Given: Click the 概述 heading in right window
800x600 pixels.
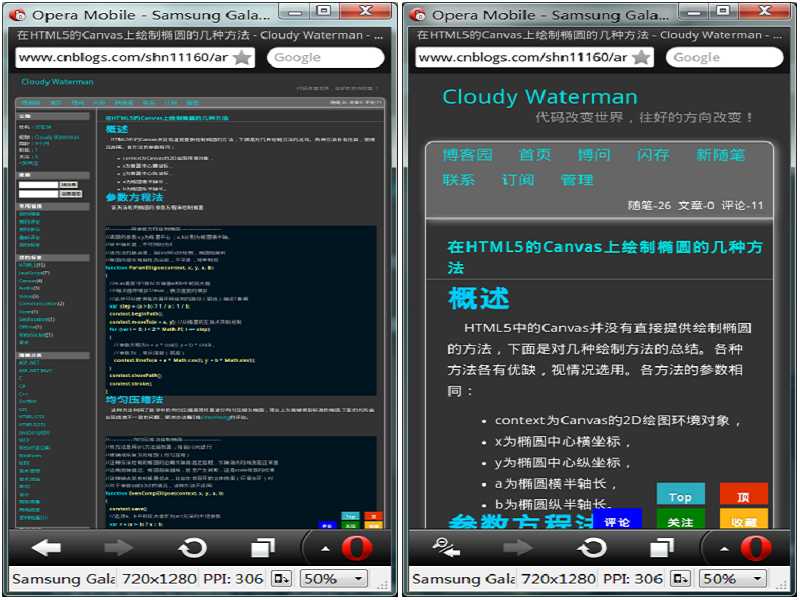Looking at the screenshot, I should (x=479, y=298).
